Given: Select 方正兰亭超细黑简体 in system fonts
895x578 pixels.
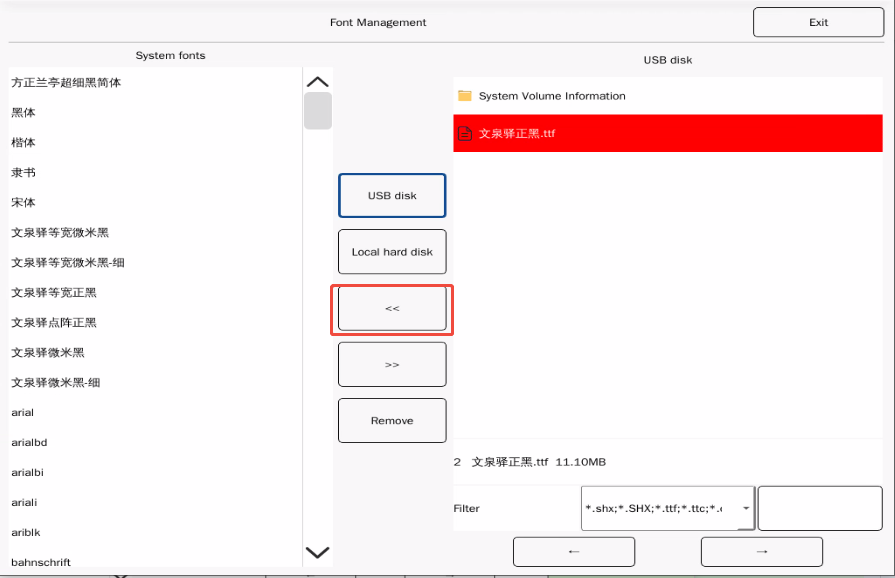Looking at the screenshot, I should pyautogui.click(x=66, y=83).
